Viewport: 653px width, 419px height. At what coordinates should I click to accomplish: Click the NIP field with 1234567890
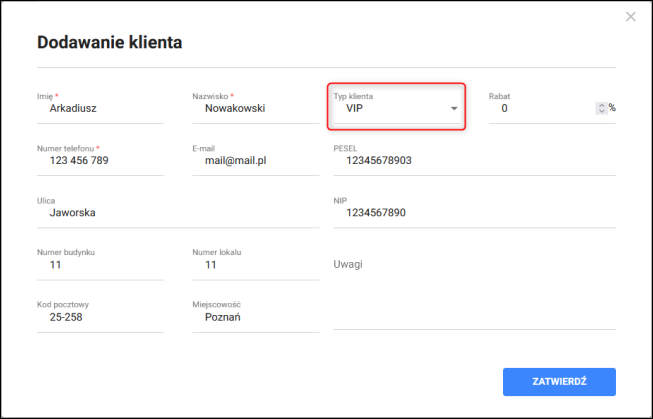click(x=474, y=213)
